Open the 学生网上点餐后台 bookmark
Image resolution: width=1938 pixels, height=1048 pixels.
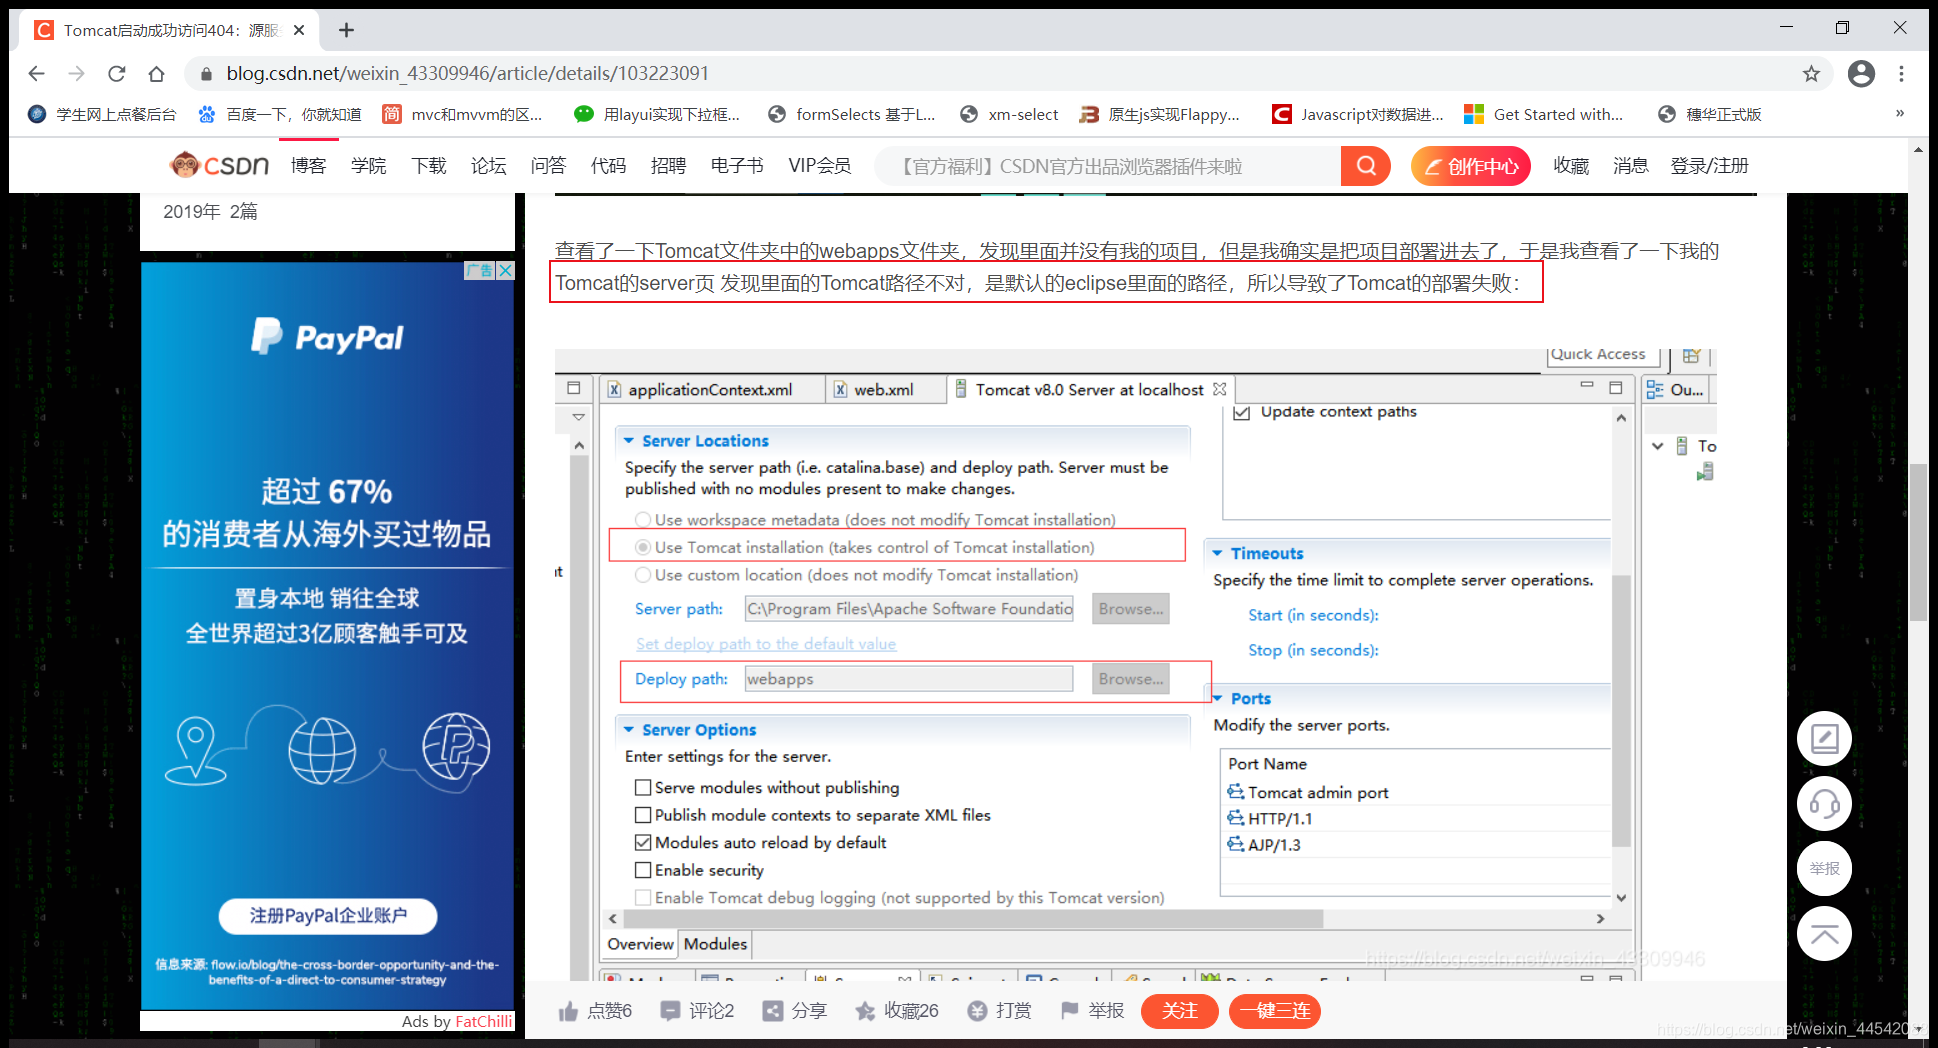coord(102,114)
